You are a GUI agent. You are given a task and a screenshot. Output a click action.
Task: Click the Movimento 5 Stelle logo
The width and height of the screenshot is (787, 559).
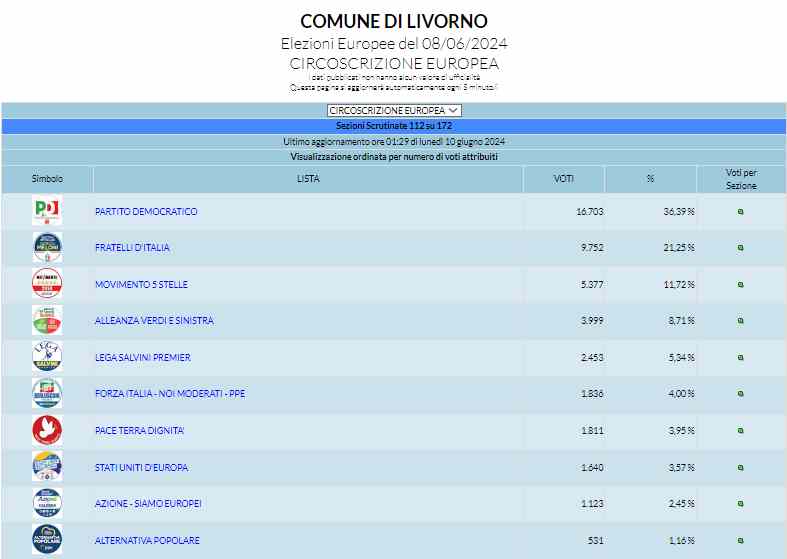coord(47,284)
